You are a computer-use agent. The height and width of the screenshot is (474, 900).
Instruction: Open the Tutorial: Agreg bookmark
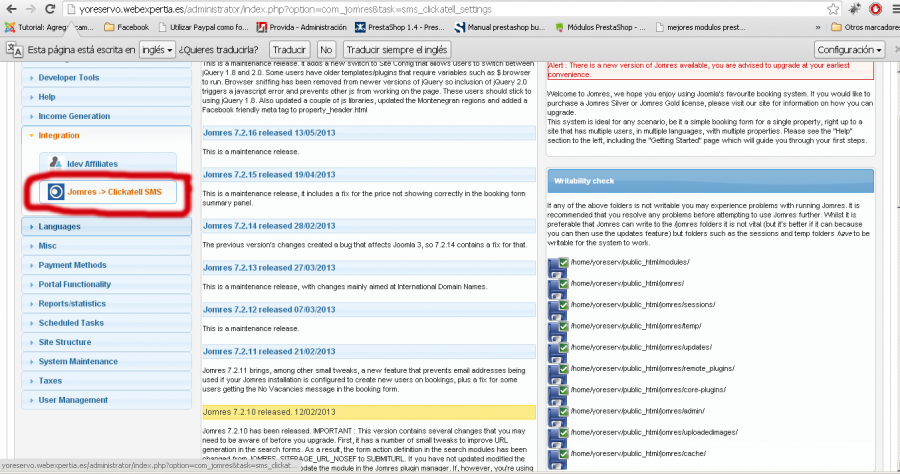(49, 27)
